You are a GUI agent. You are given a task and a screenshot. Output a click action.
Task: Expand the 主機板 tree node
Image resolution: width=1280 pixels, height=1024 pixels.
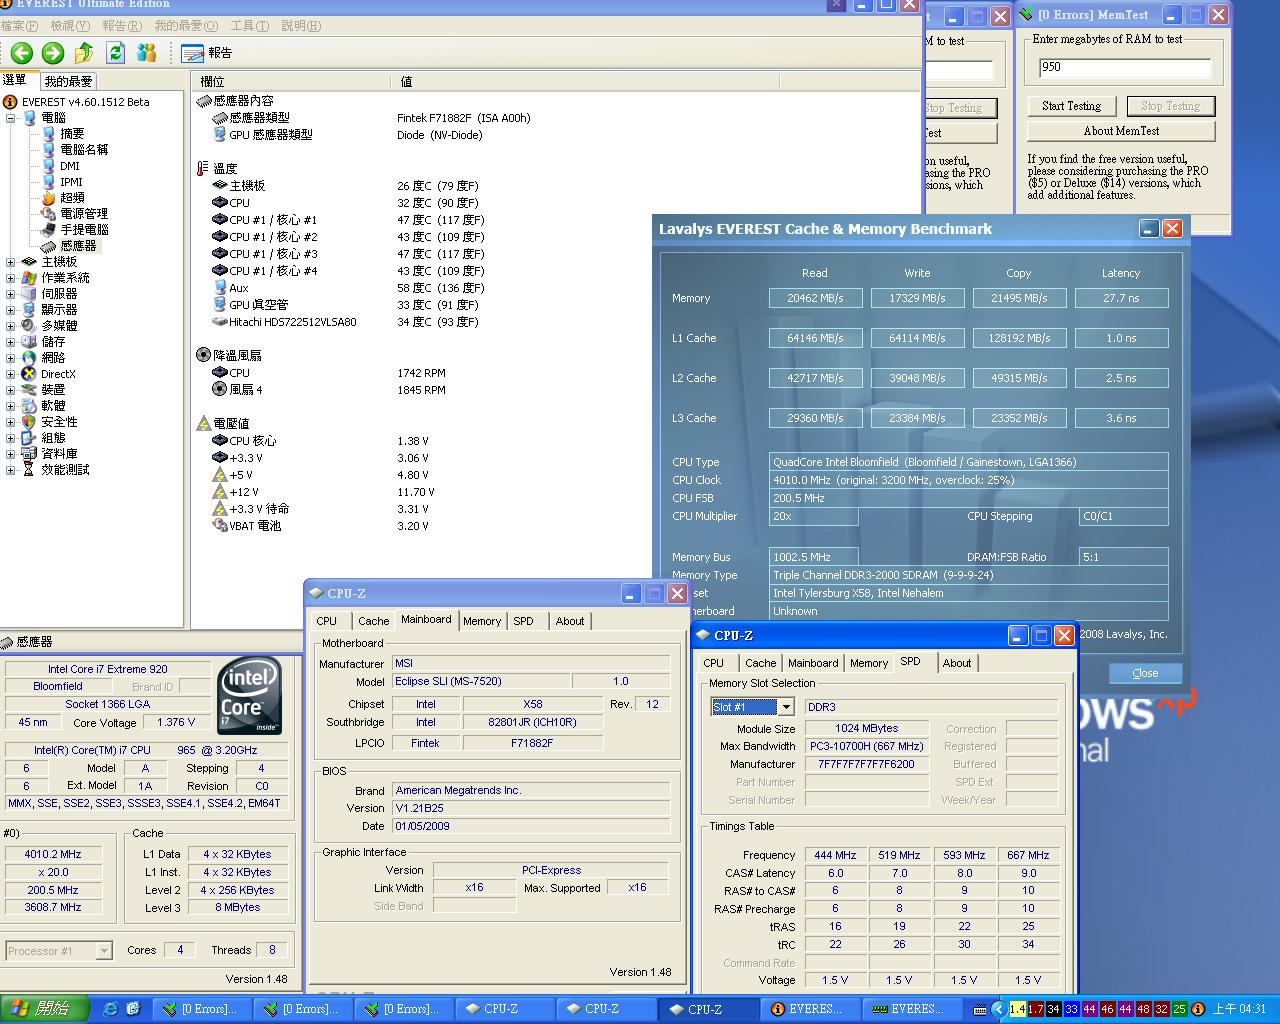pyautogui.click(x=11, y=262)
